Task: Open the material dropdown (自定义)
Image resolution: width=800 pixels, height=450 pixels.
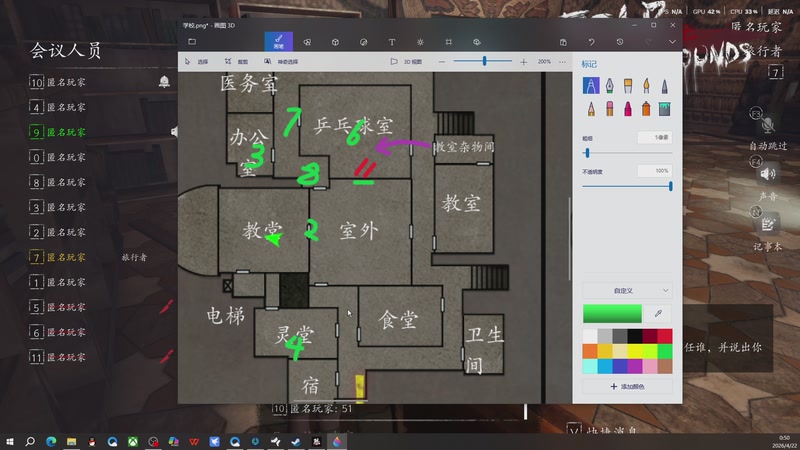Action: tap(627, 290)
